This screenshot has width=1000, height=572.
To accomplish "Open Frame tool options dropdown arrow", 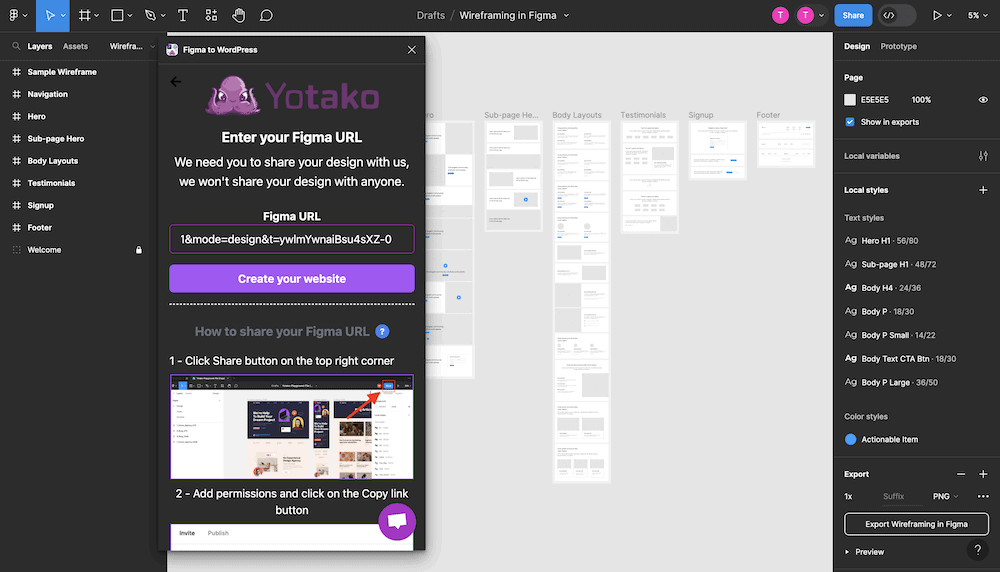I will pos(96,16).
